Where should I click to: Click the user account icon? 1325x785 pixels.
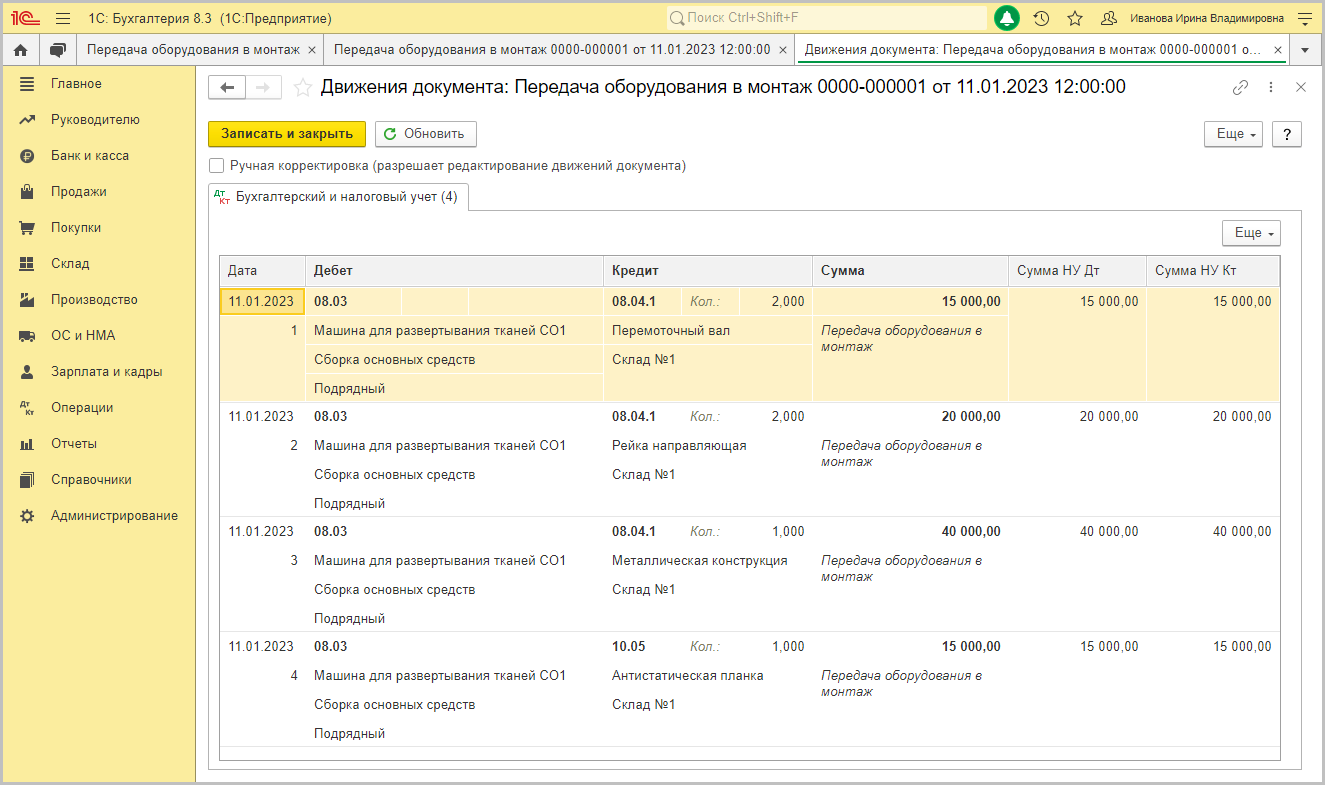(x=1108, y=18)
